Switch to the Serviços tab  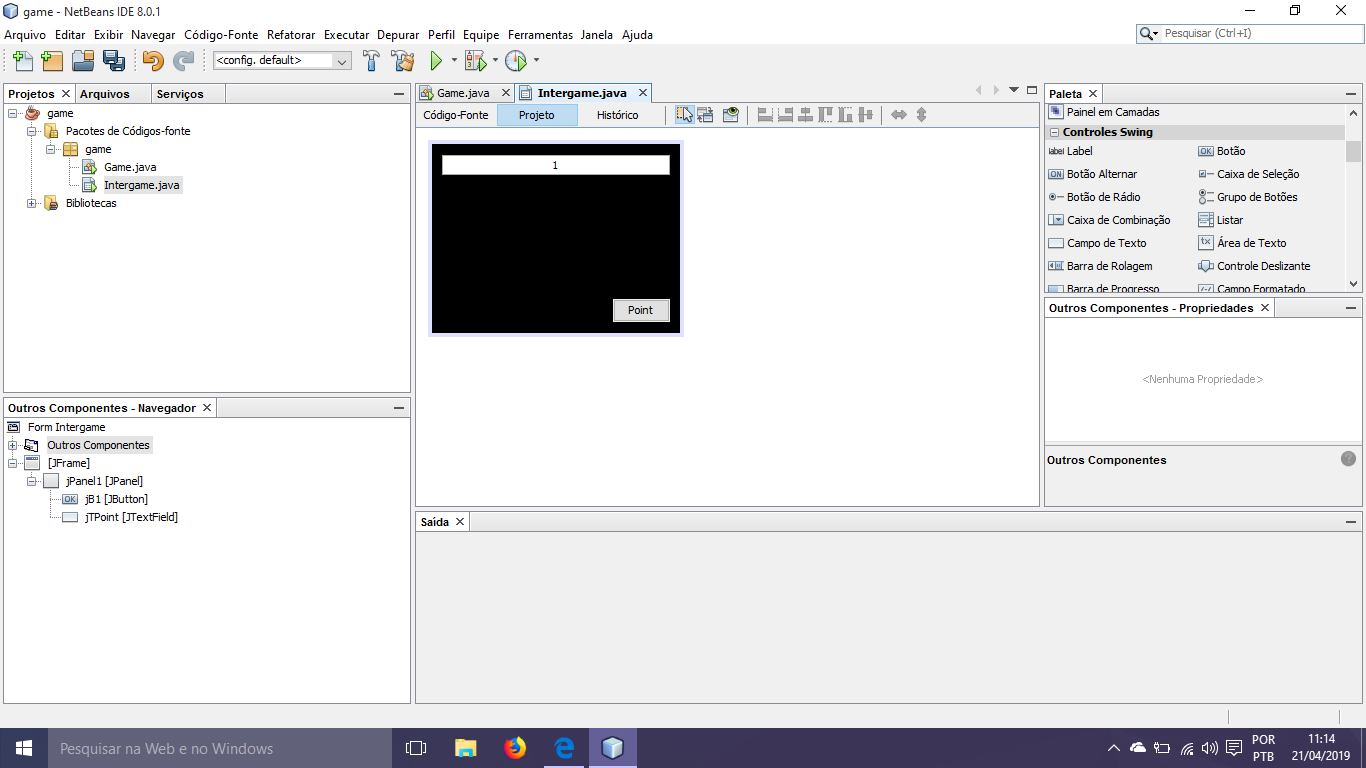(180, 94)
